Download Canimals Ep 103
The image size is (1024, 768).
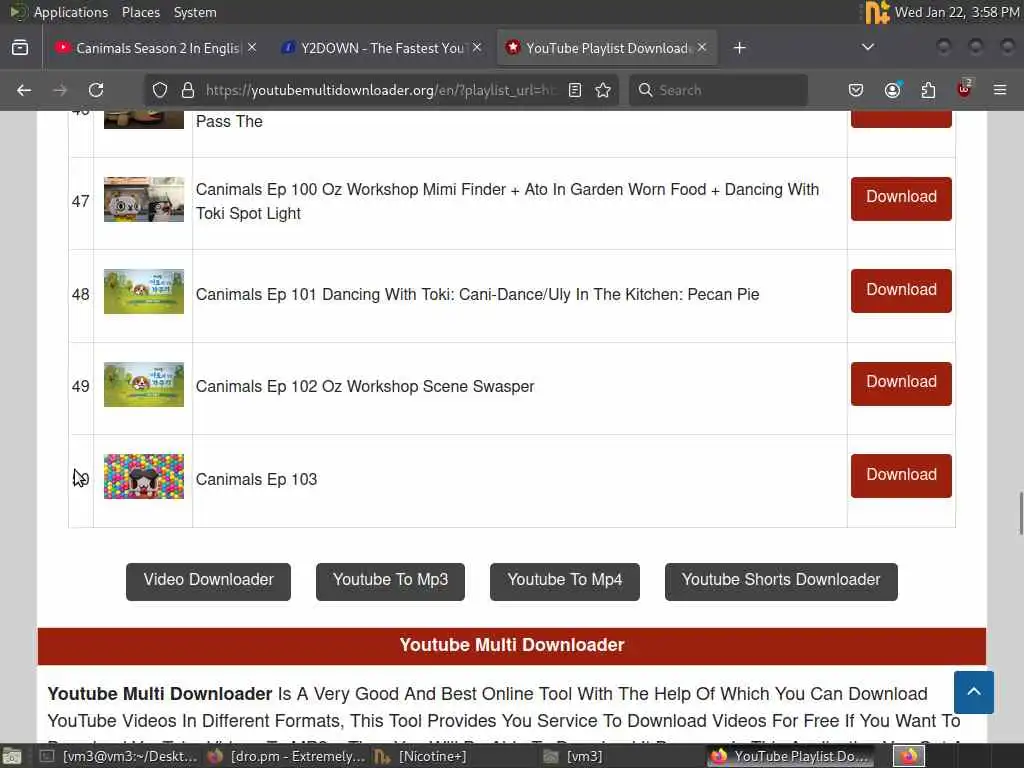point(901,475)
